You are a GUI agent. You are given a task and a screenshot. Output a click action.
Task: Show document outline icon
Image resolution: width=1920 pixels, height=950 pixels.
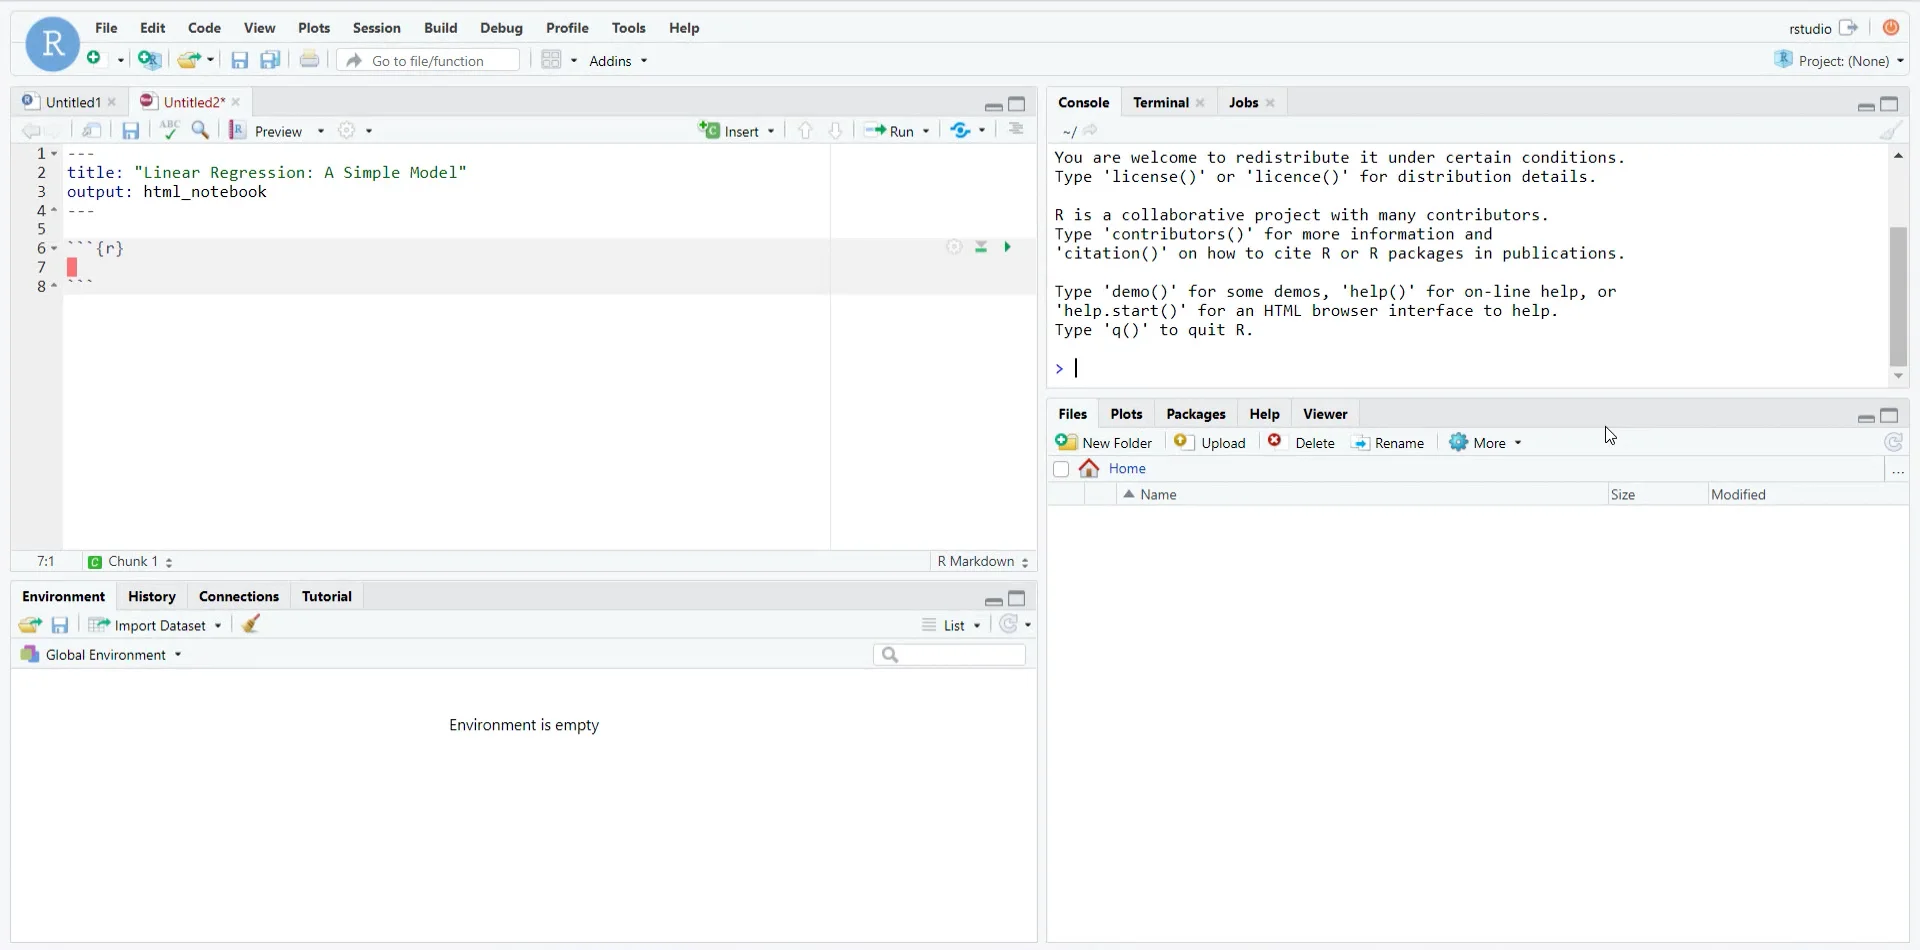pos(1016,130)
